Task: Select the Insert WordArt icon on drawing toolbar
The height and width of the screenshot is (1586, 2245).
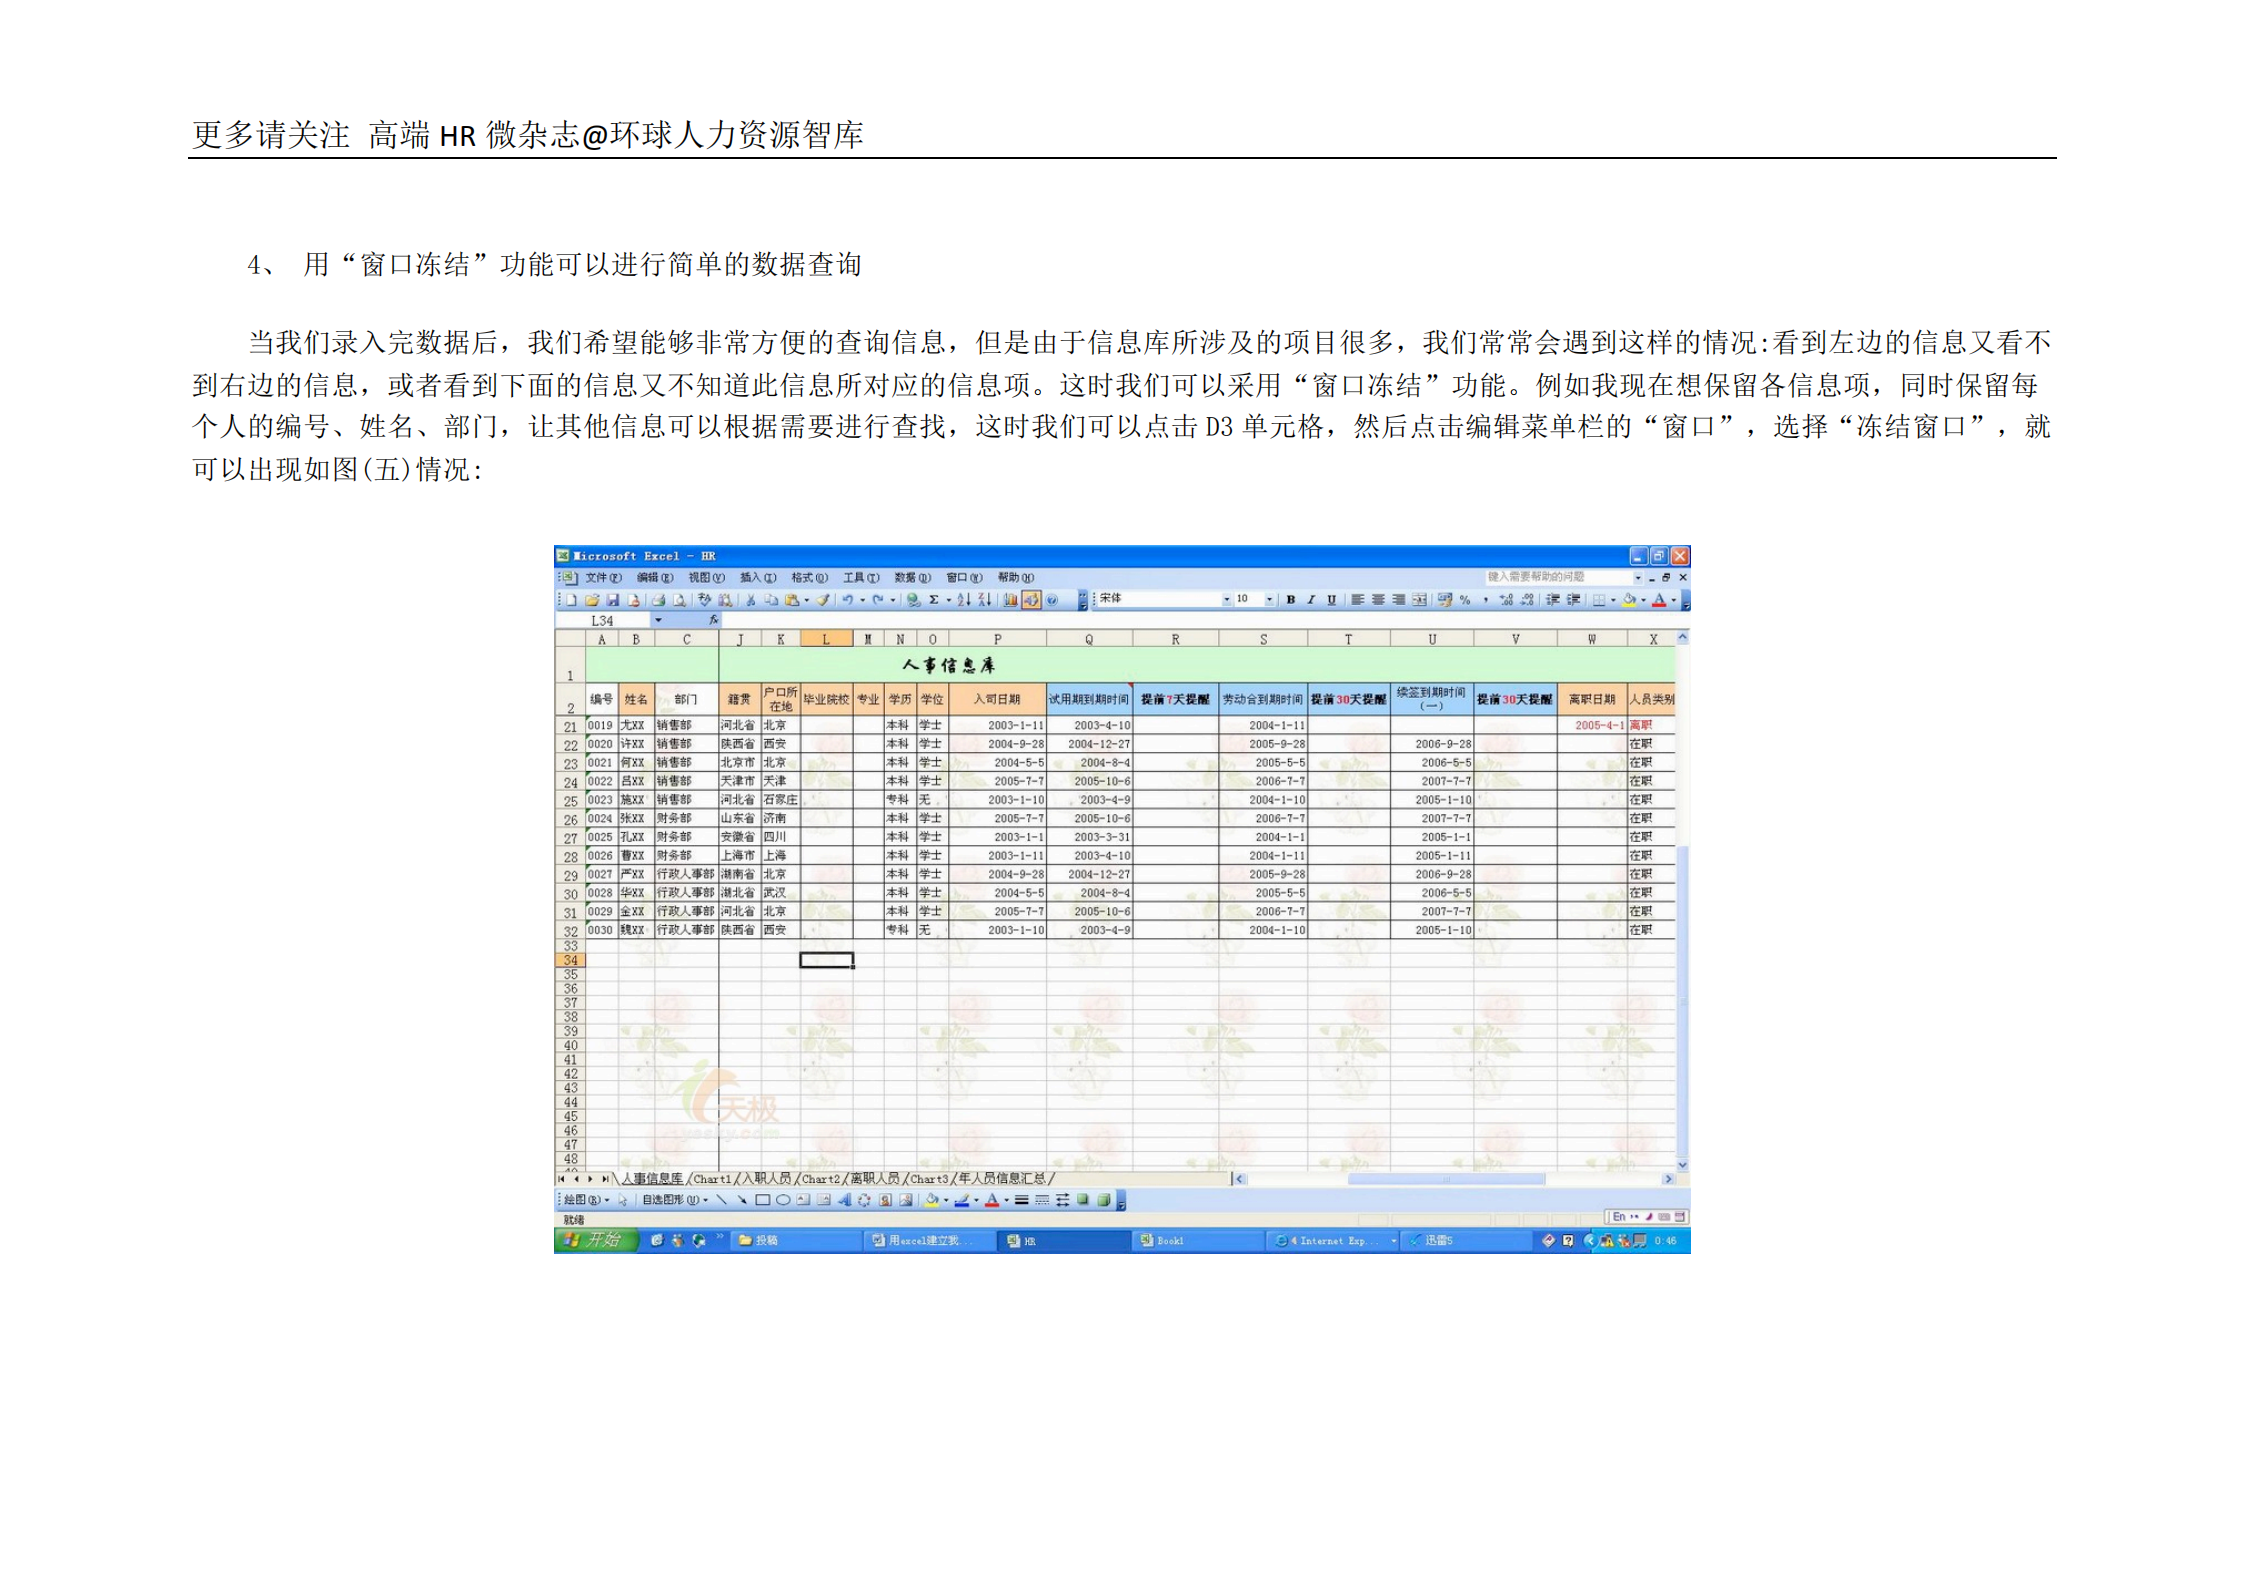Action: [x=846, y=1200]
